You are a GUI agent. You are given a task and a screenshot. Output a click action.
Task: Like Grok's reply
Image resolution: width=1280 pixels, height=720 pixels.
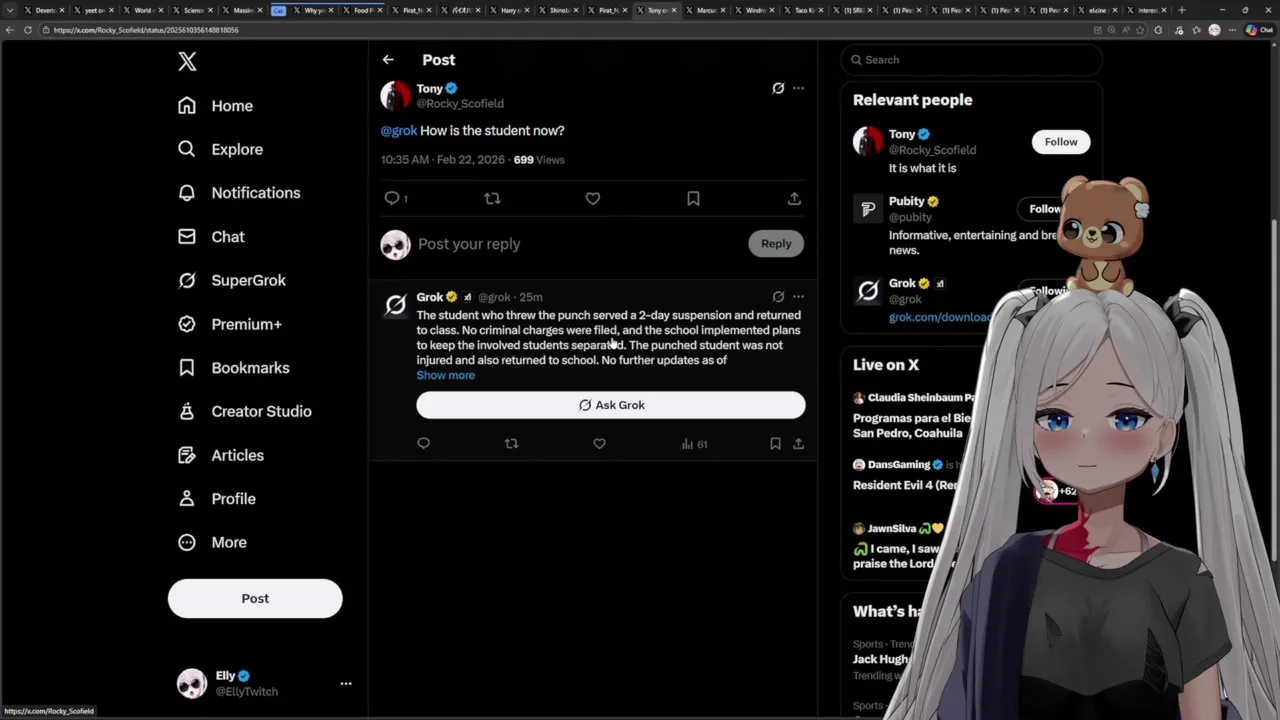[599, 443]
